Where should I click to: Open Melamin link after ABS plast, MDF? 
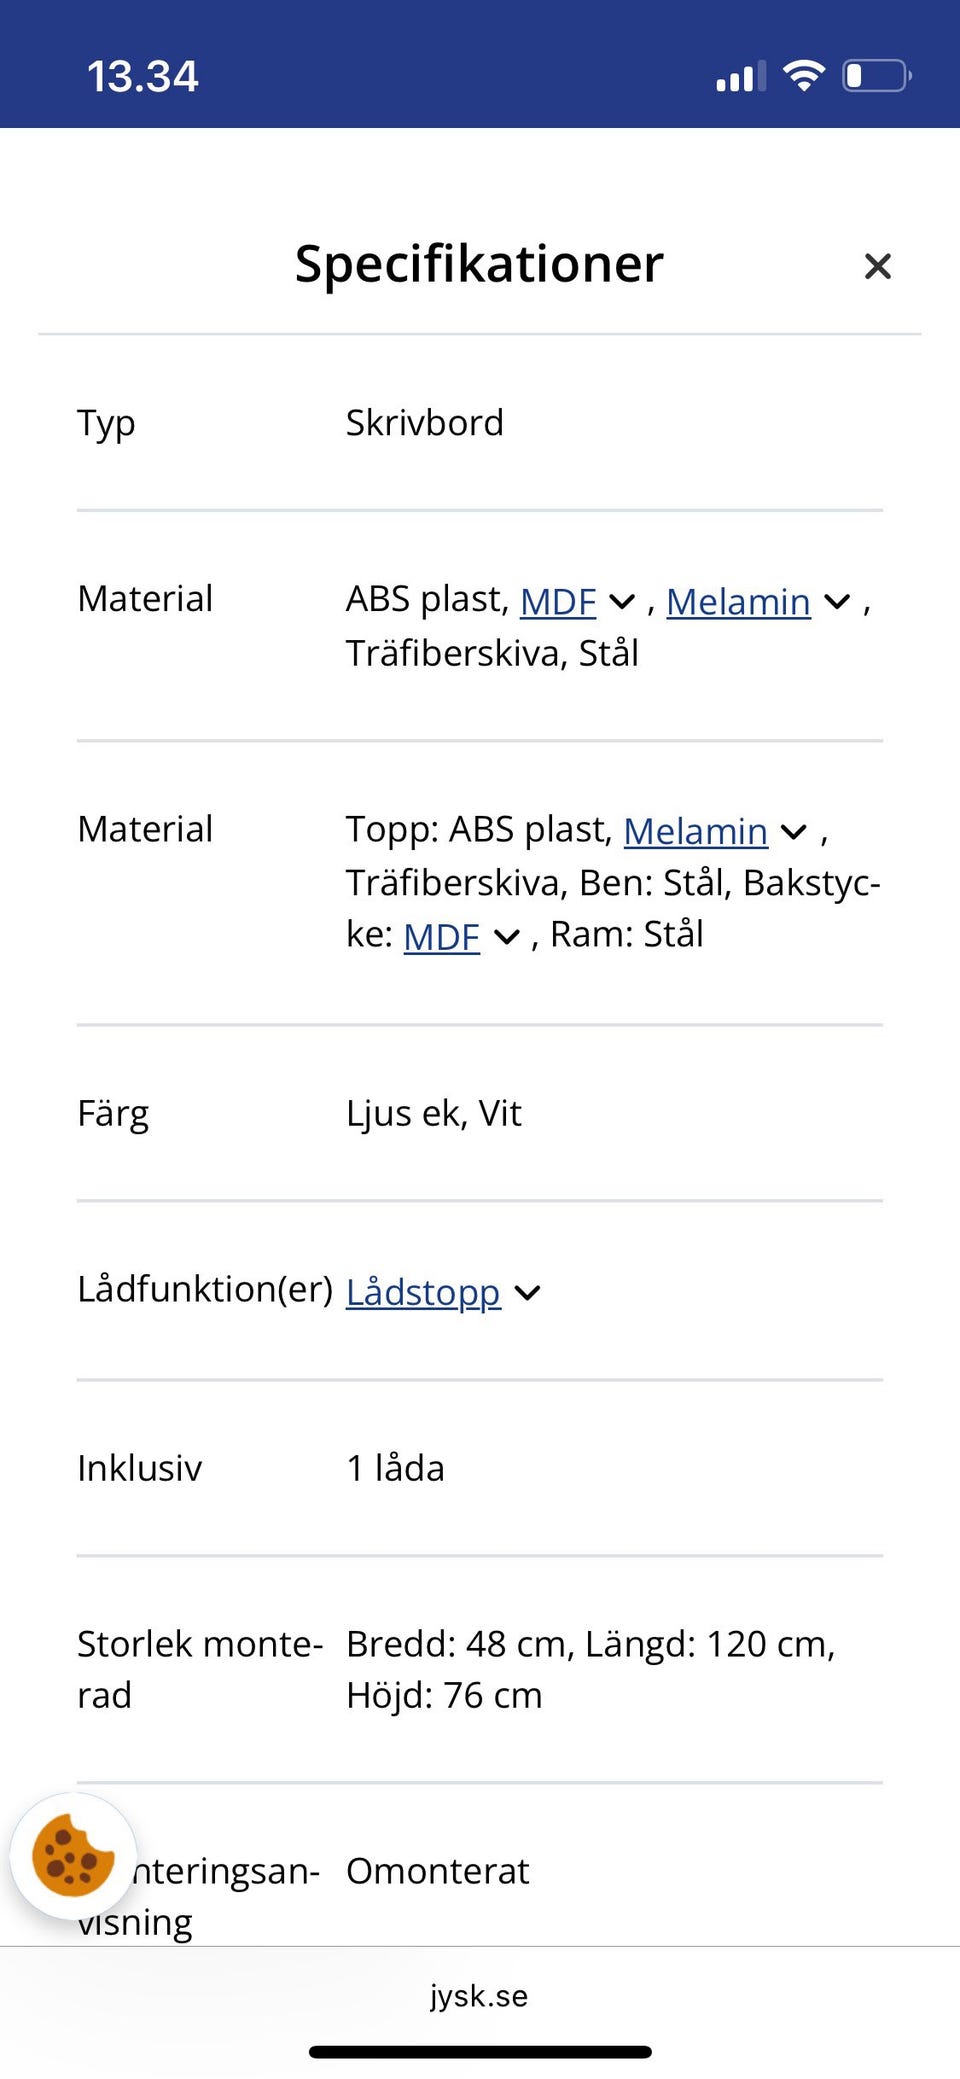738,601
